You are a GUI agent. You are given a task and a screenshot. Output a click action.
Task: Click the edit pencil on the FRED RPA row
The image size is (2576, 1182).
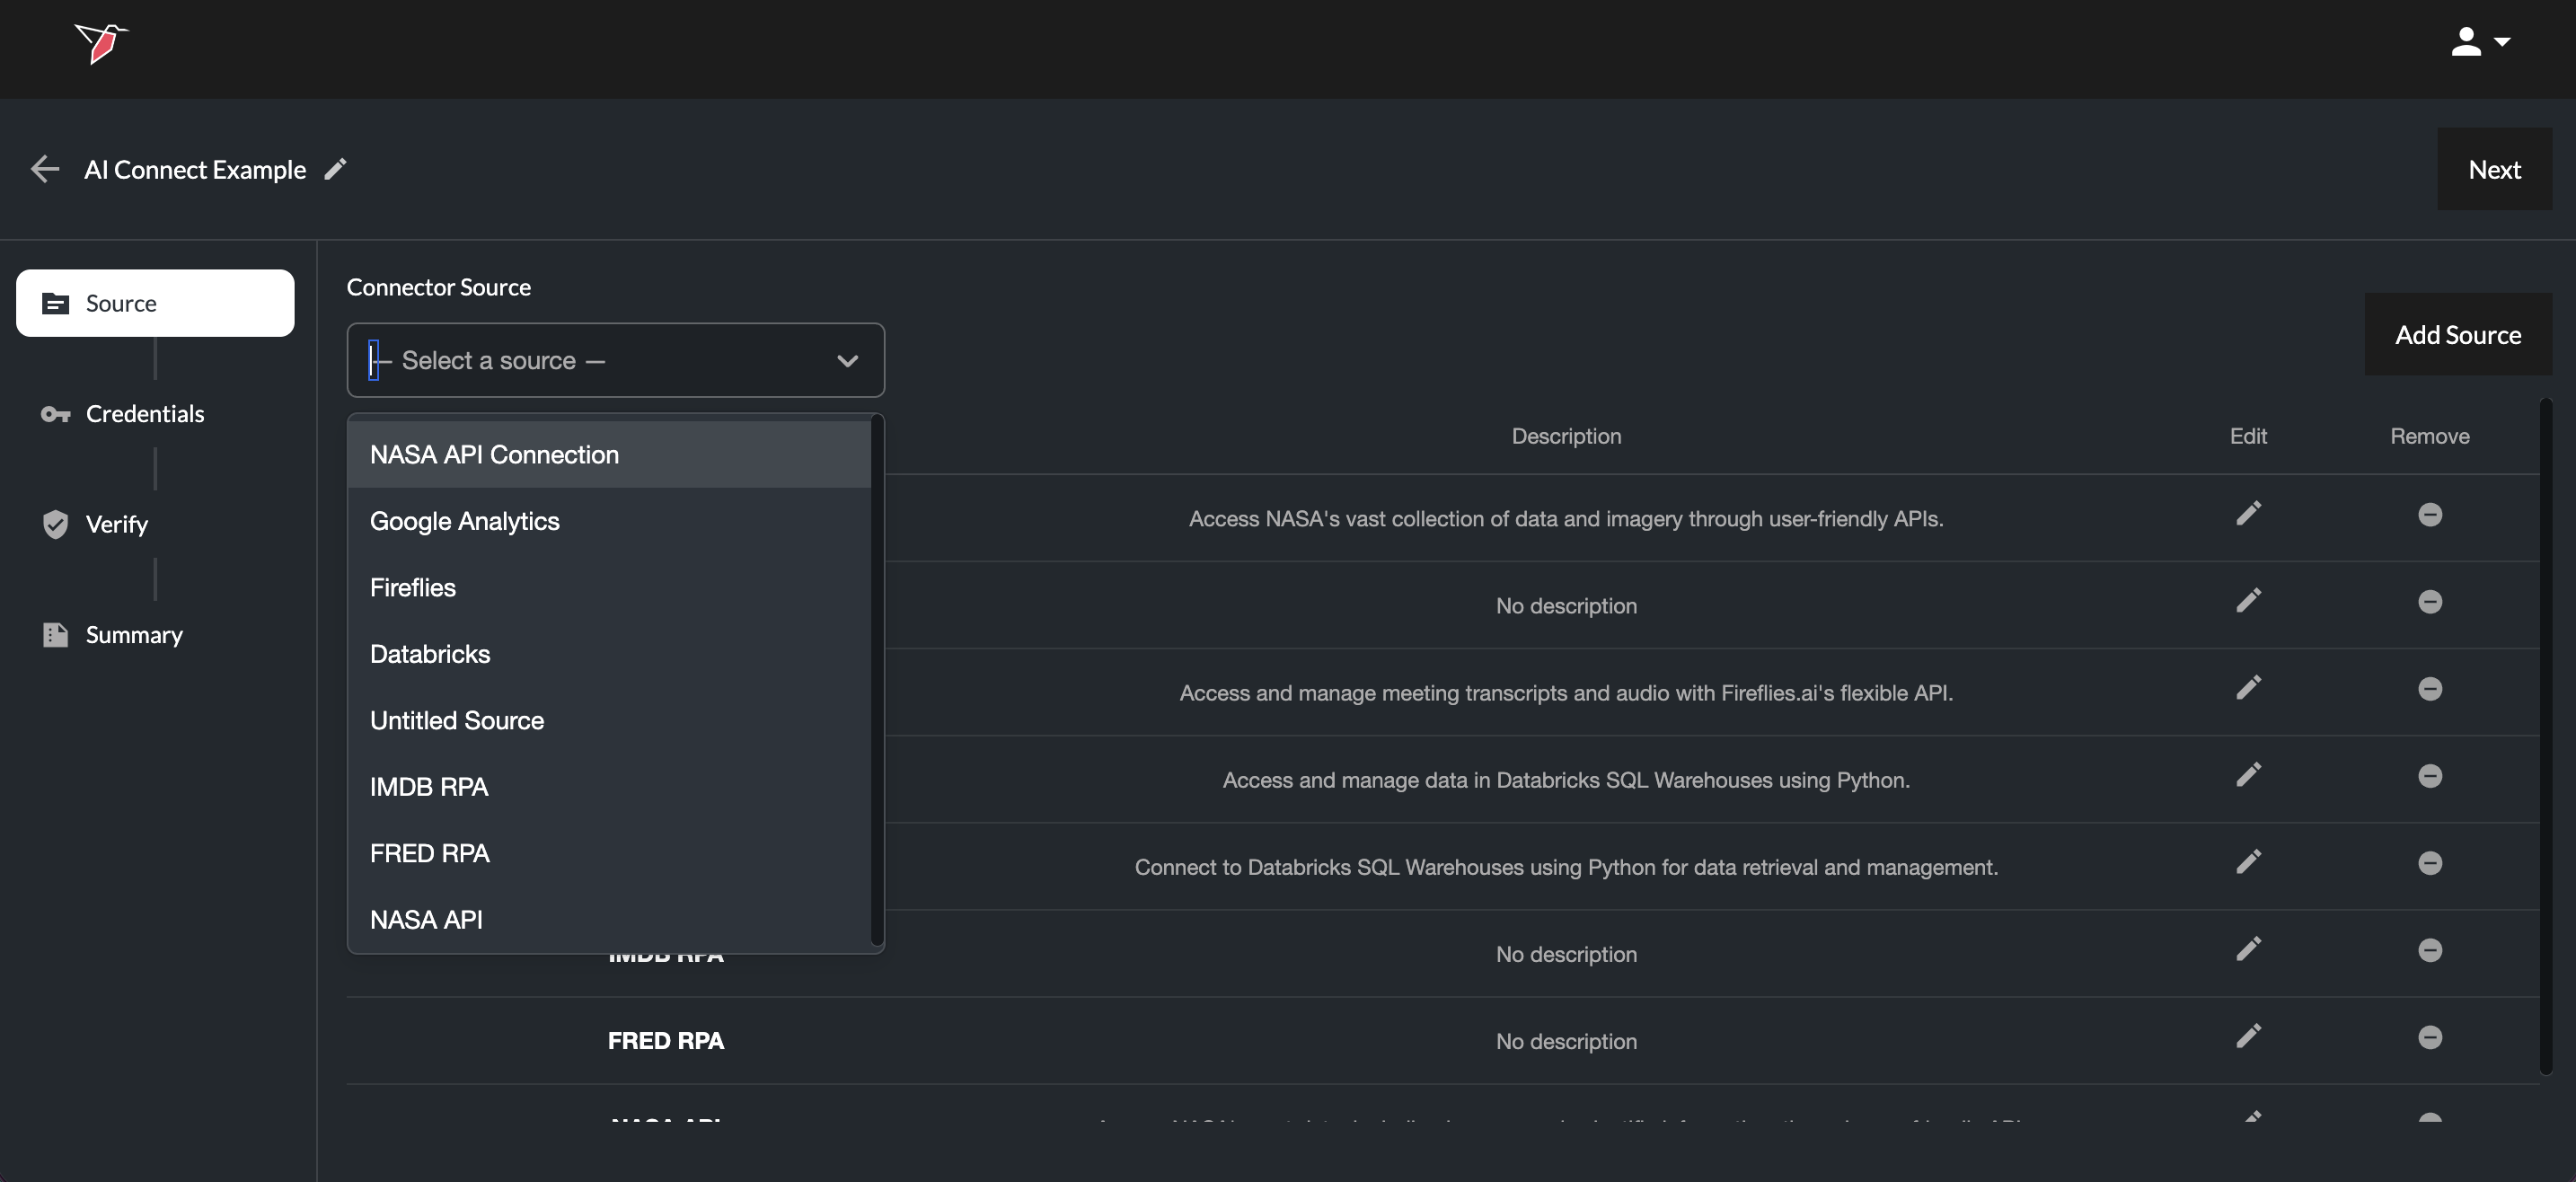(x=2248, y=1037)
